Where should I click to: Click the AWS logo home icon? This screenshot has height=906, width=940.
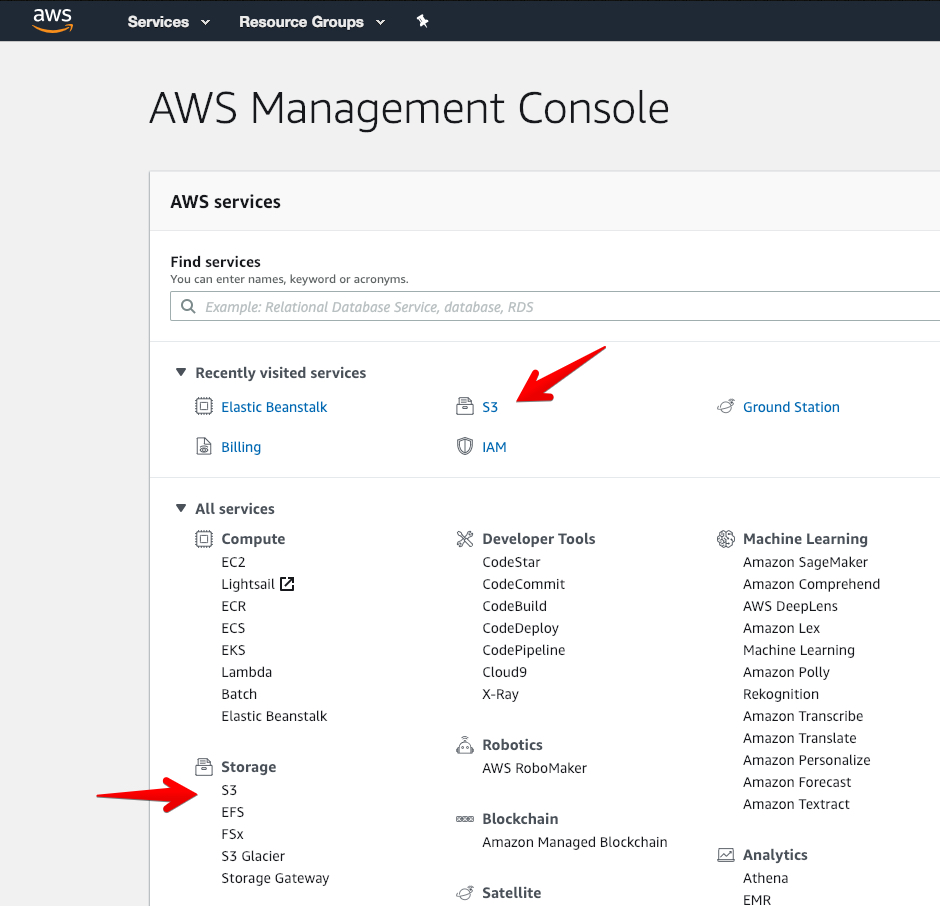click(x=53, y=20)
